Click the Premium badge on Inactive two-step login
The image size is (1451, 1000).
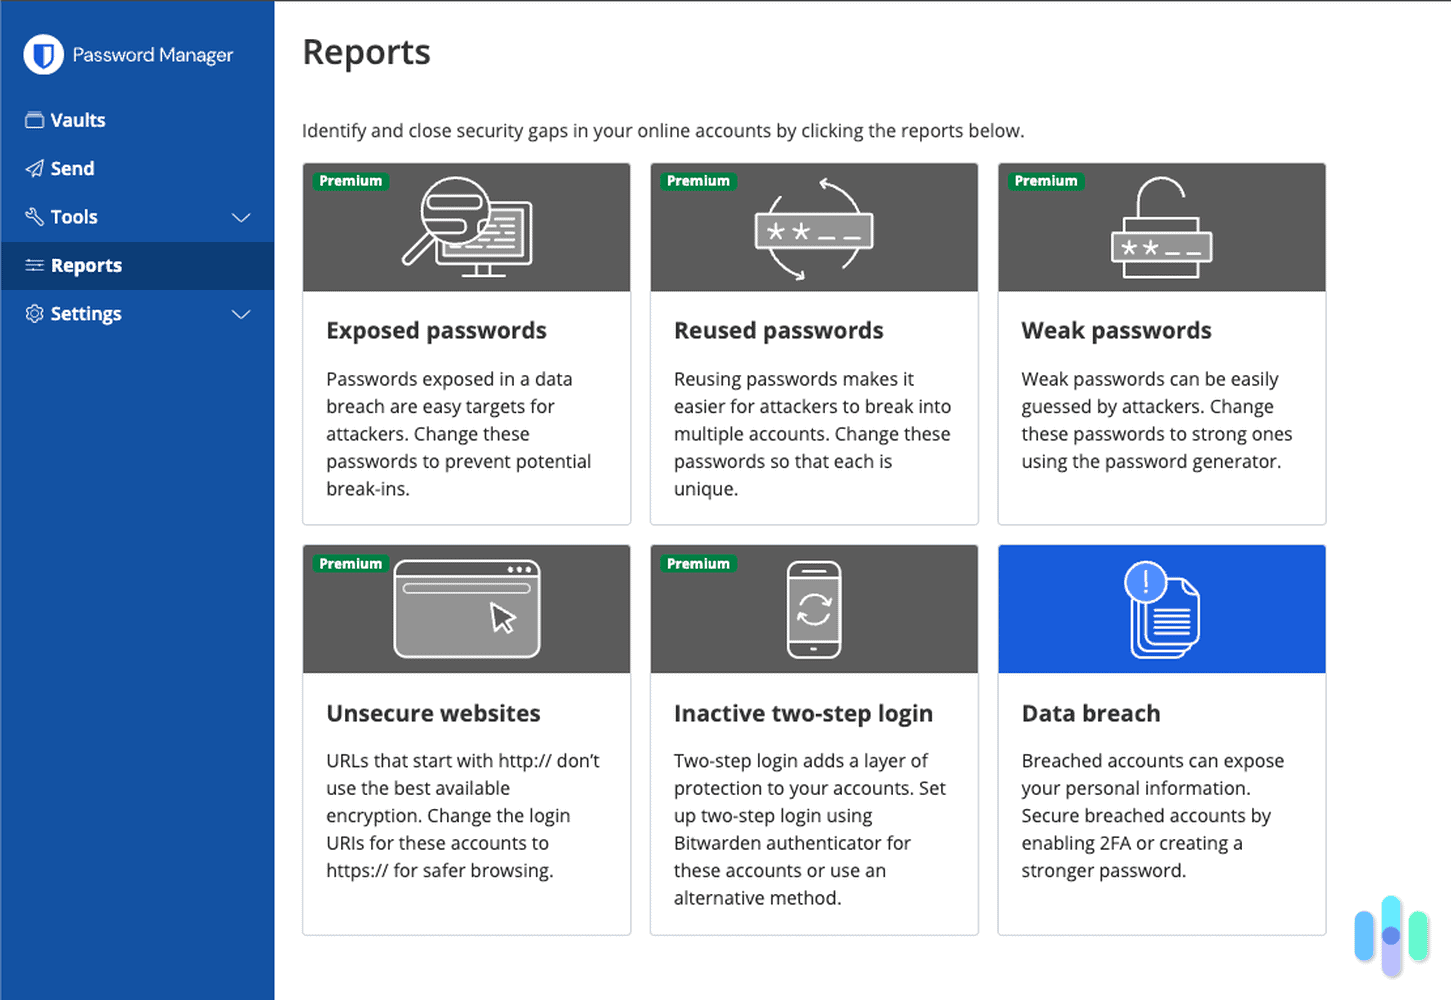pos(698,564)
